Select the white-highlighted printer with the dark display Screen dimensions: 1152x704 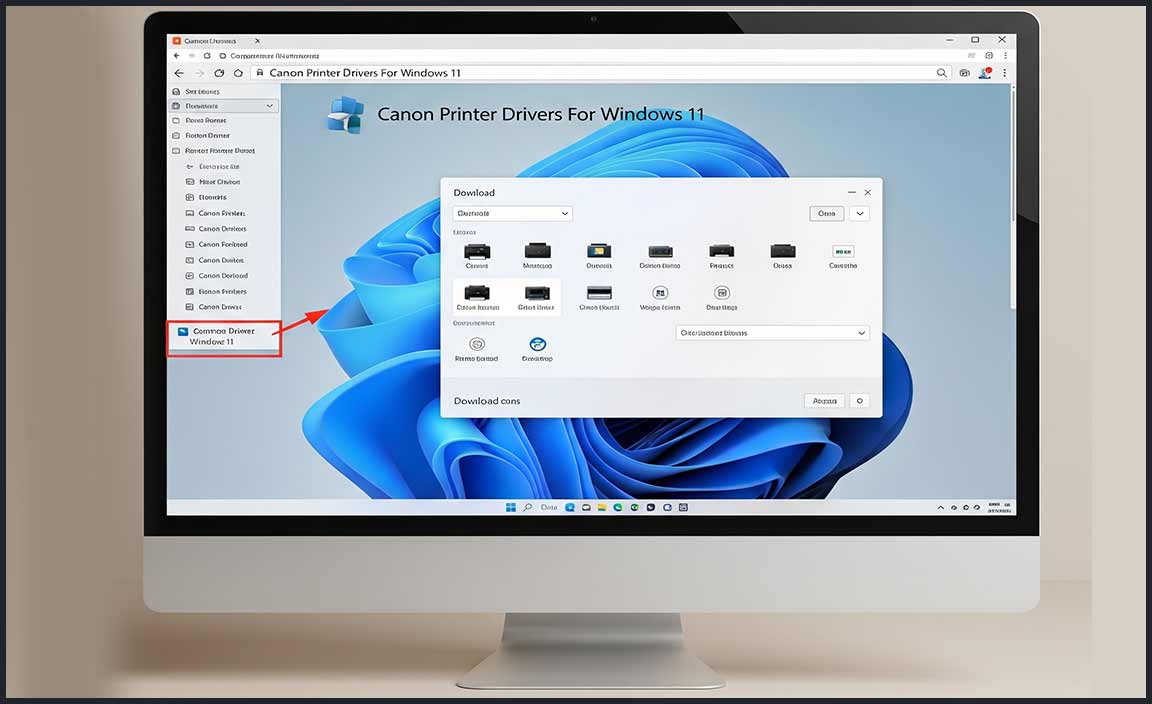[x=537, y=293]
